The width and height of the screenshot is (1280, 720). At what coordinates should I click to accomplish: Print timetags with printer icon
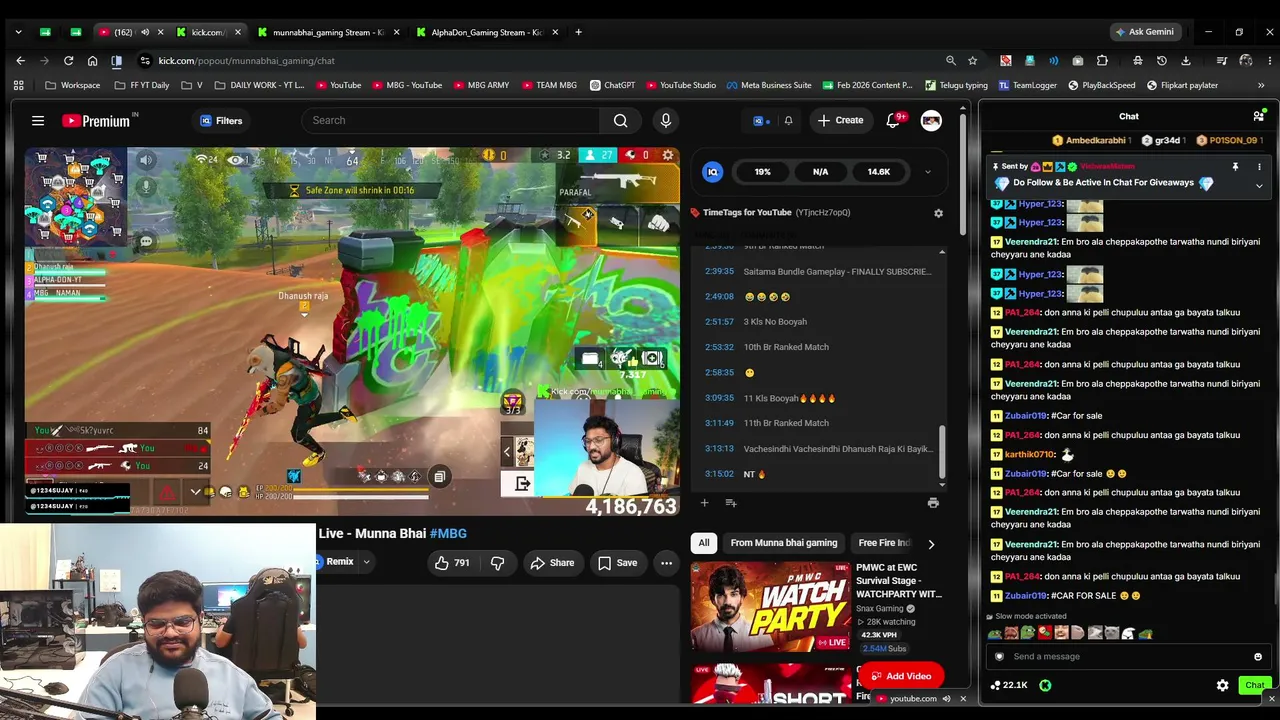coord(933,503)
